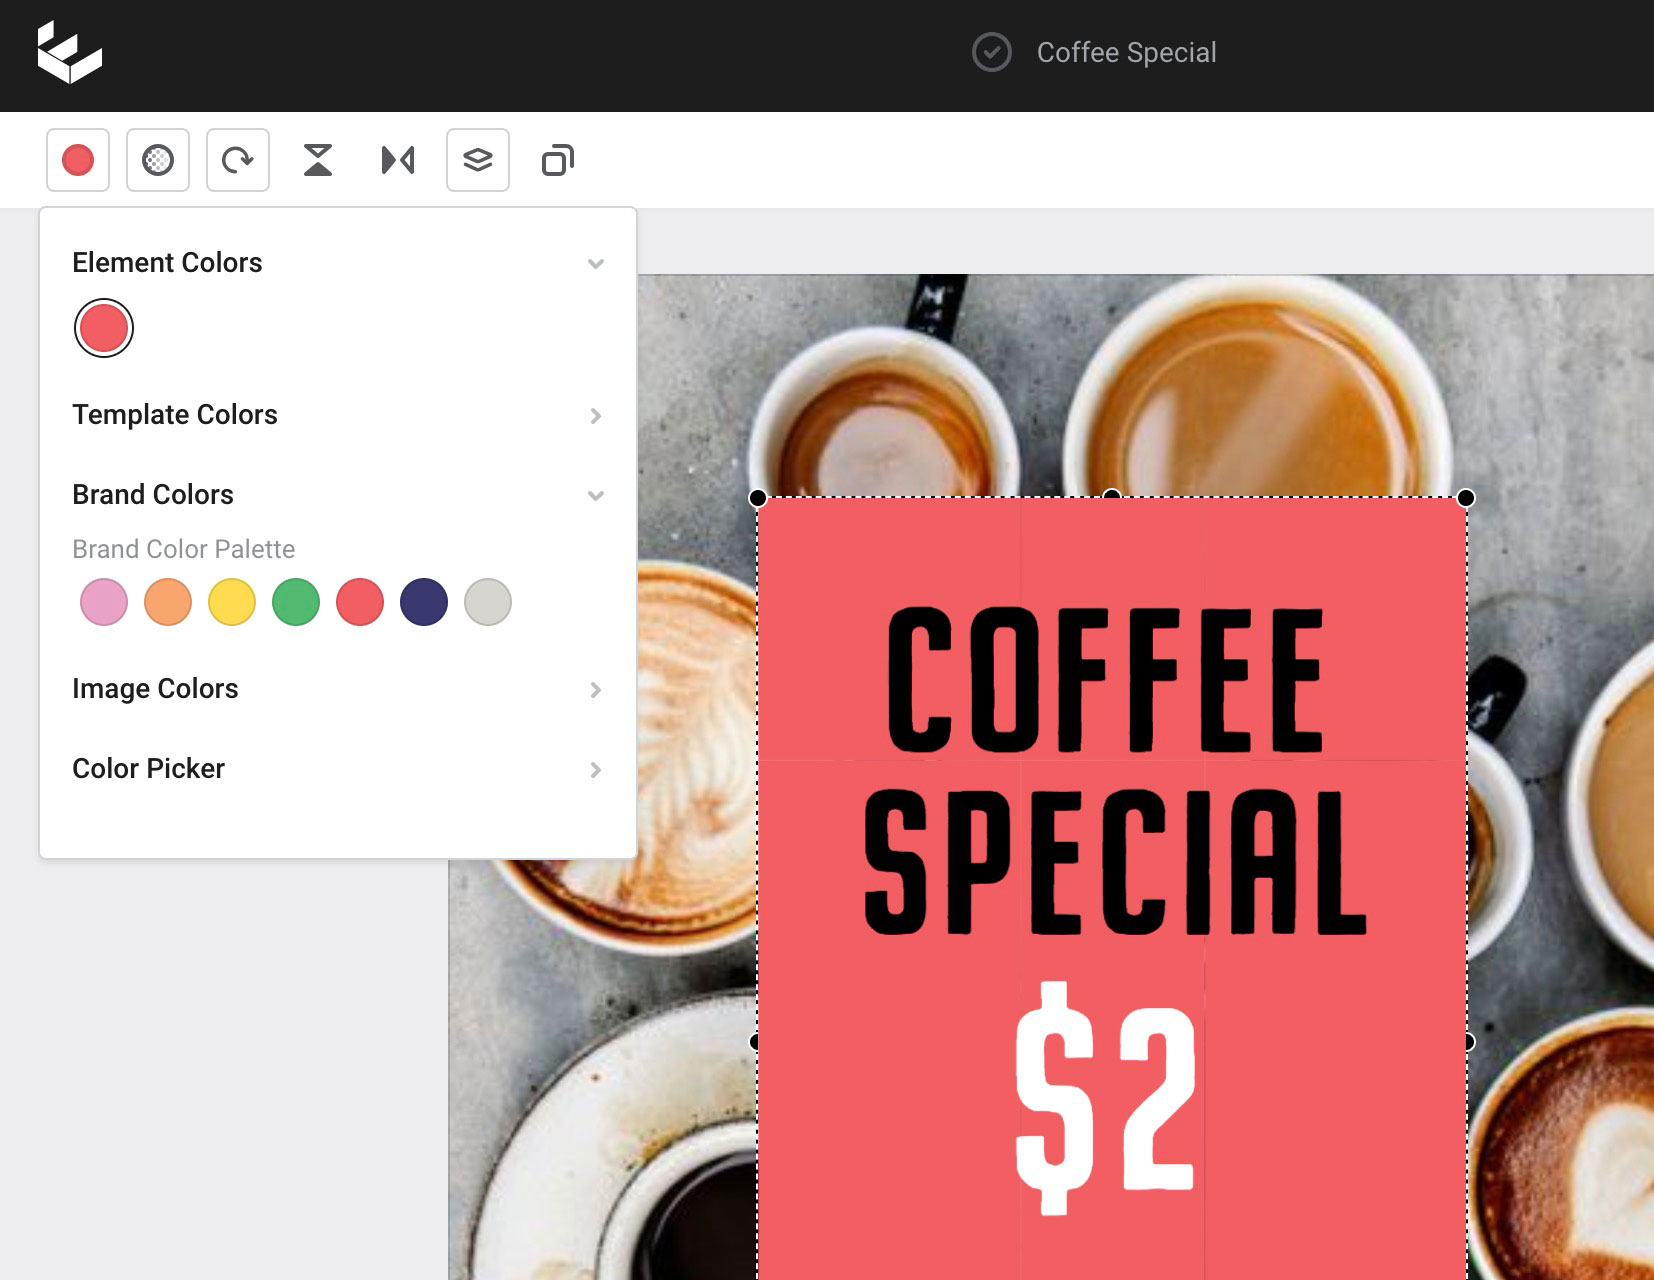1654x1280 pixels.
Task: Collapse the Element Colors section
Action: click(x=595, y=264)
